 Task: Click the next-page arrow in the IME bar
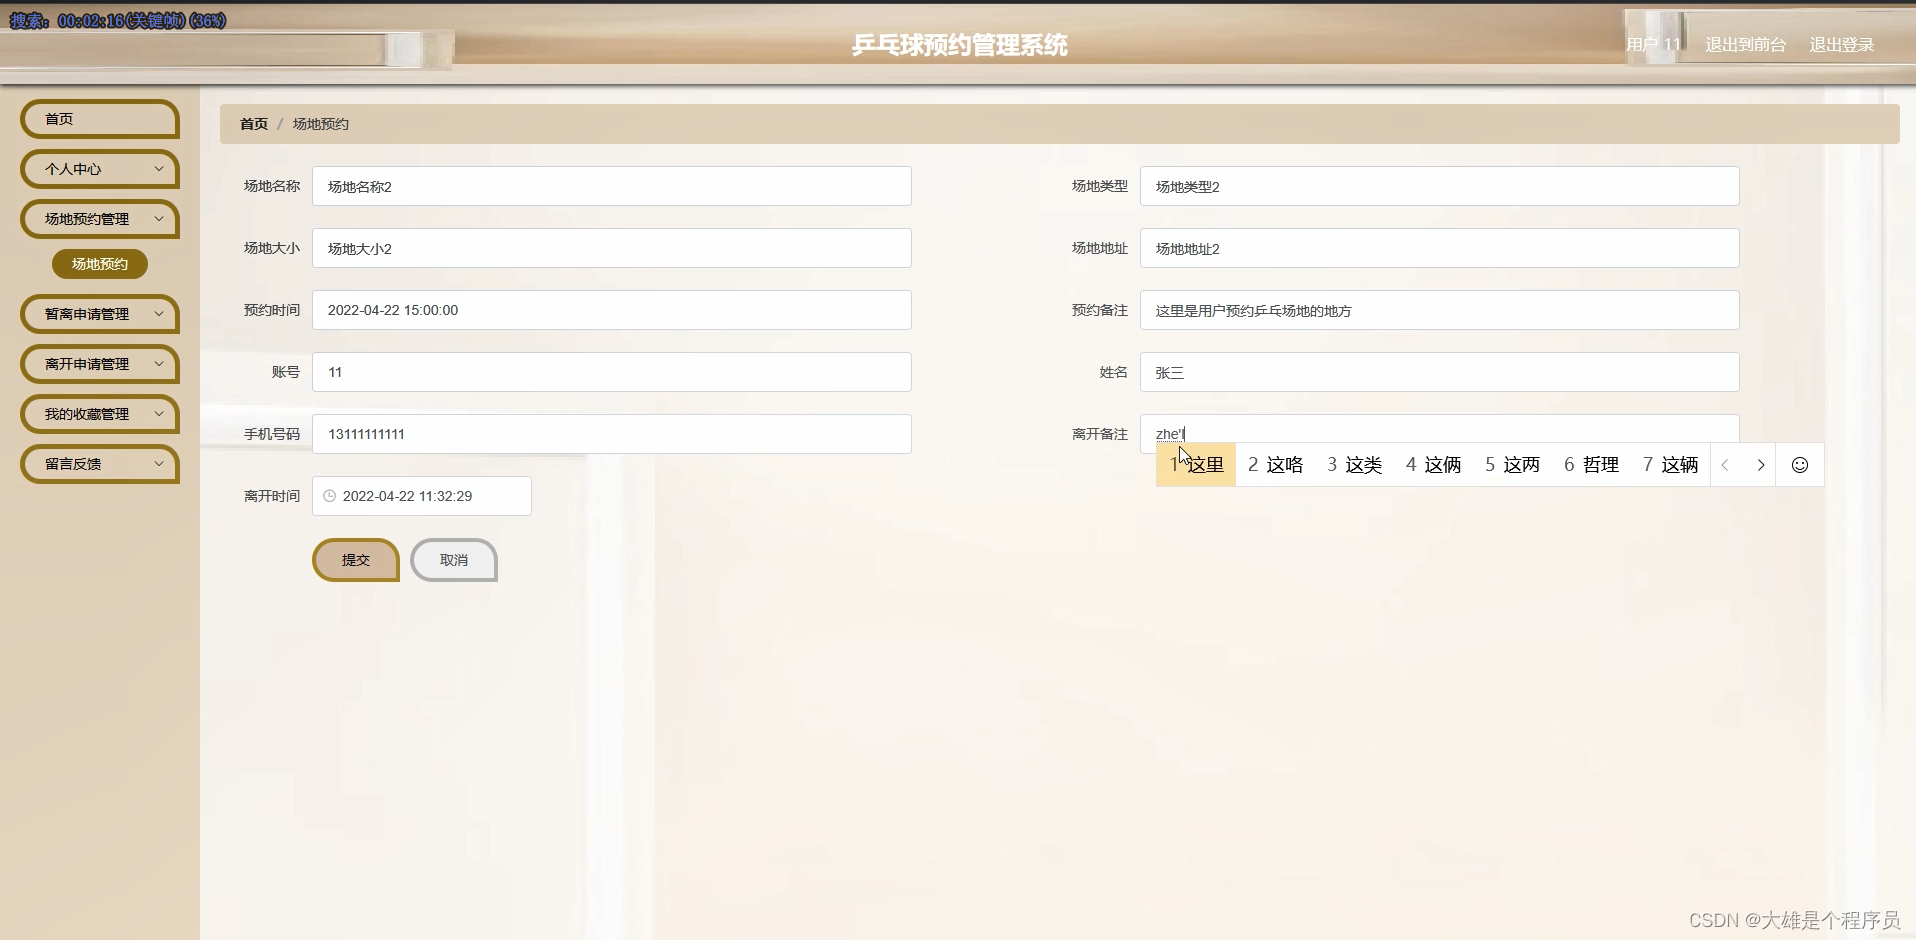pos(1761,464)
